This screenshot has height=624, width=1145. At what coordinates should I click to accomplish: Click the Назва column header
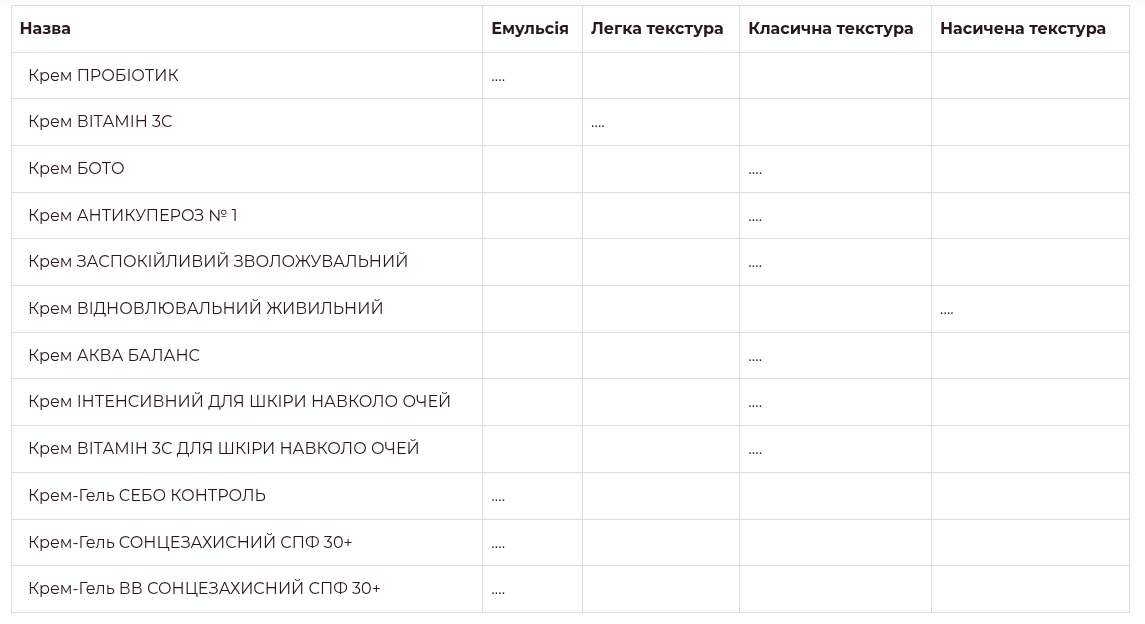tap(45, 28)
